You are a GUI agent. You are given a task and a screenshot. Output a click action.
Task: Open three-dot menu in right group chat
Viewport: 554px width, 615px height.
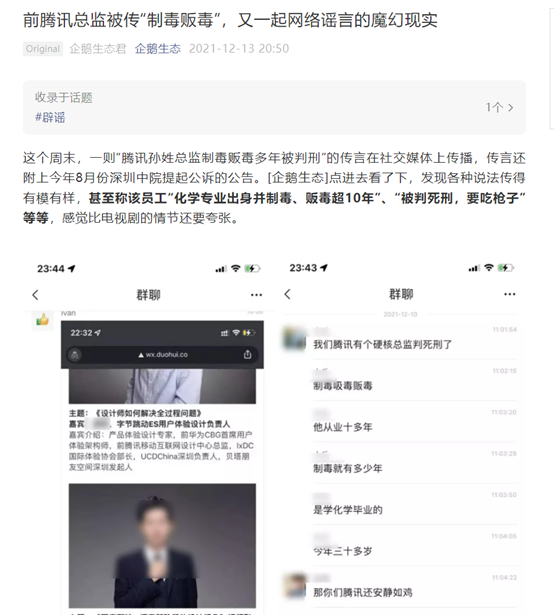point(509,294)
